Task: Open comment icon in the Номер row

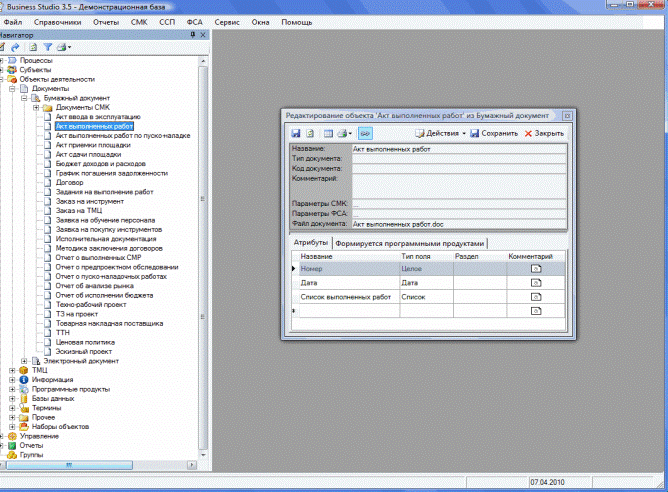Action: (534, 269)
